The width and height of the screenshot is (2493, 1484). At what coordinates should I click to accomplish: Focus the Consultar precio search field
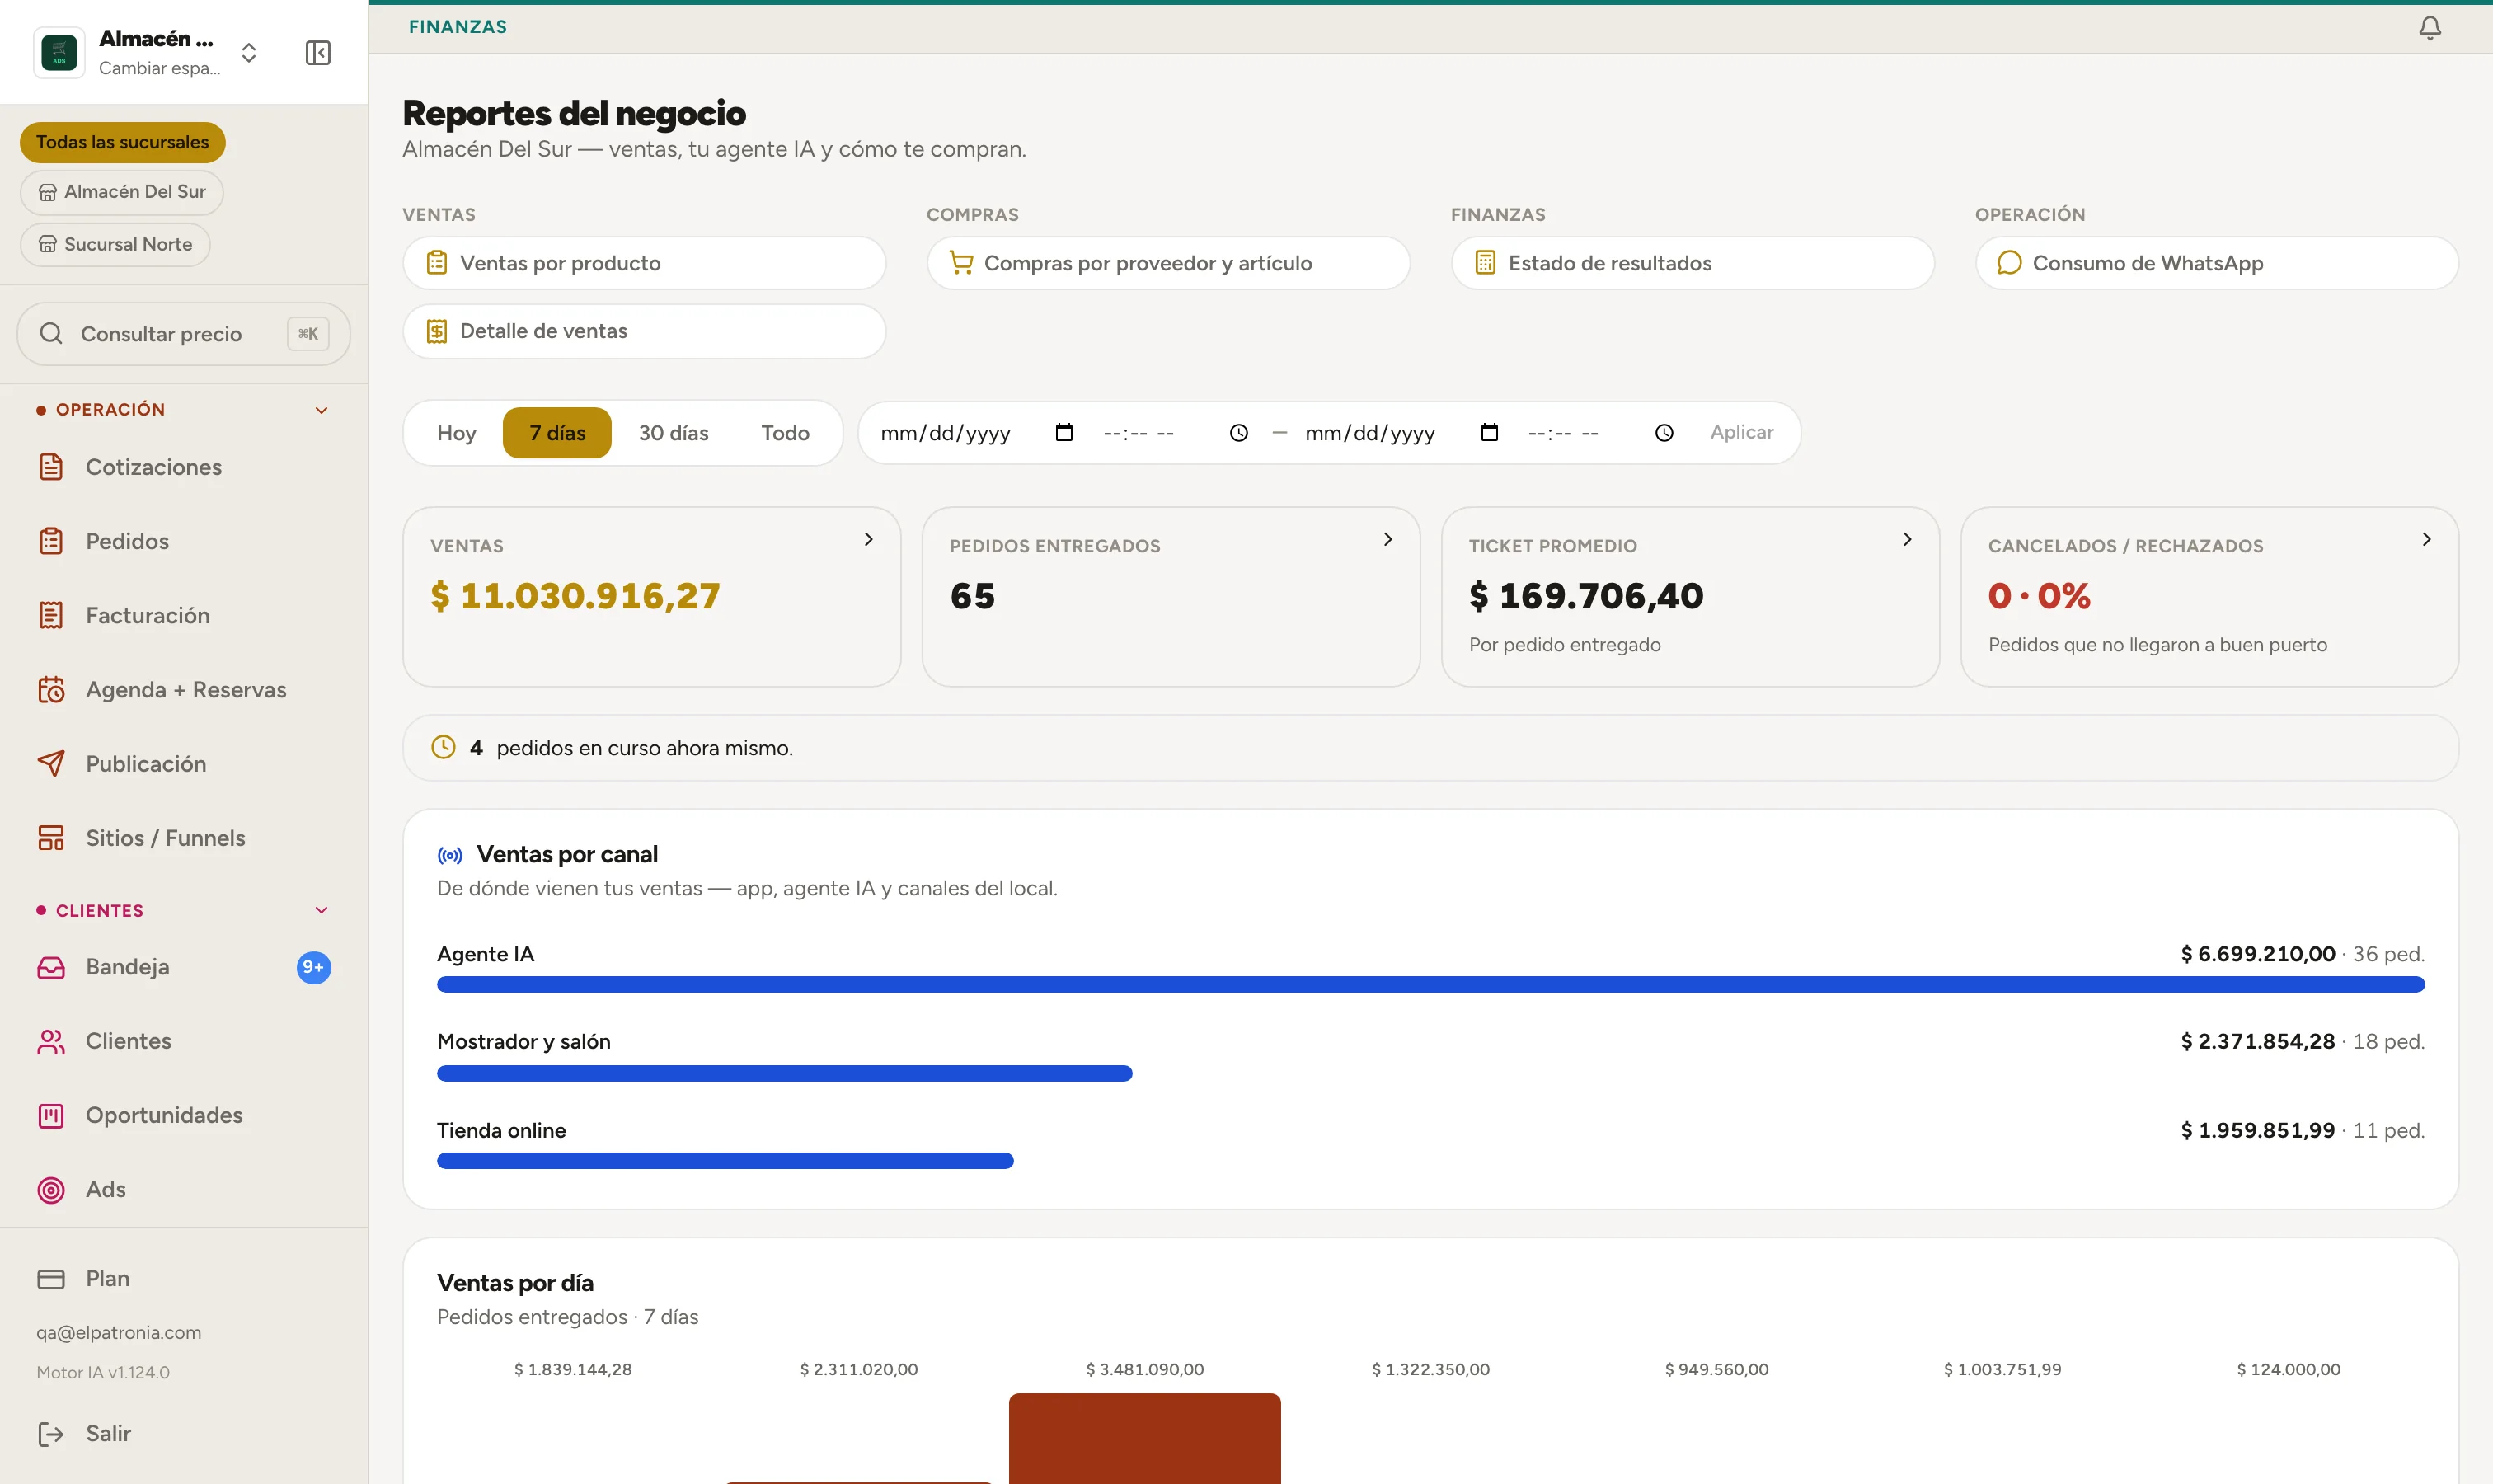pos(184,334)
